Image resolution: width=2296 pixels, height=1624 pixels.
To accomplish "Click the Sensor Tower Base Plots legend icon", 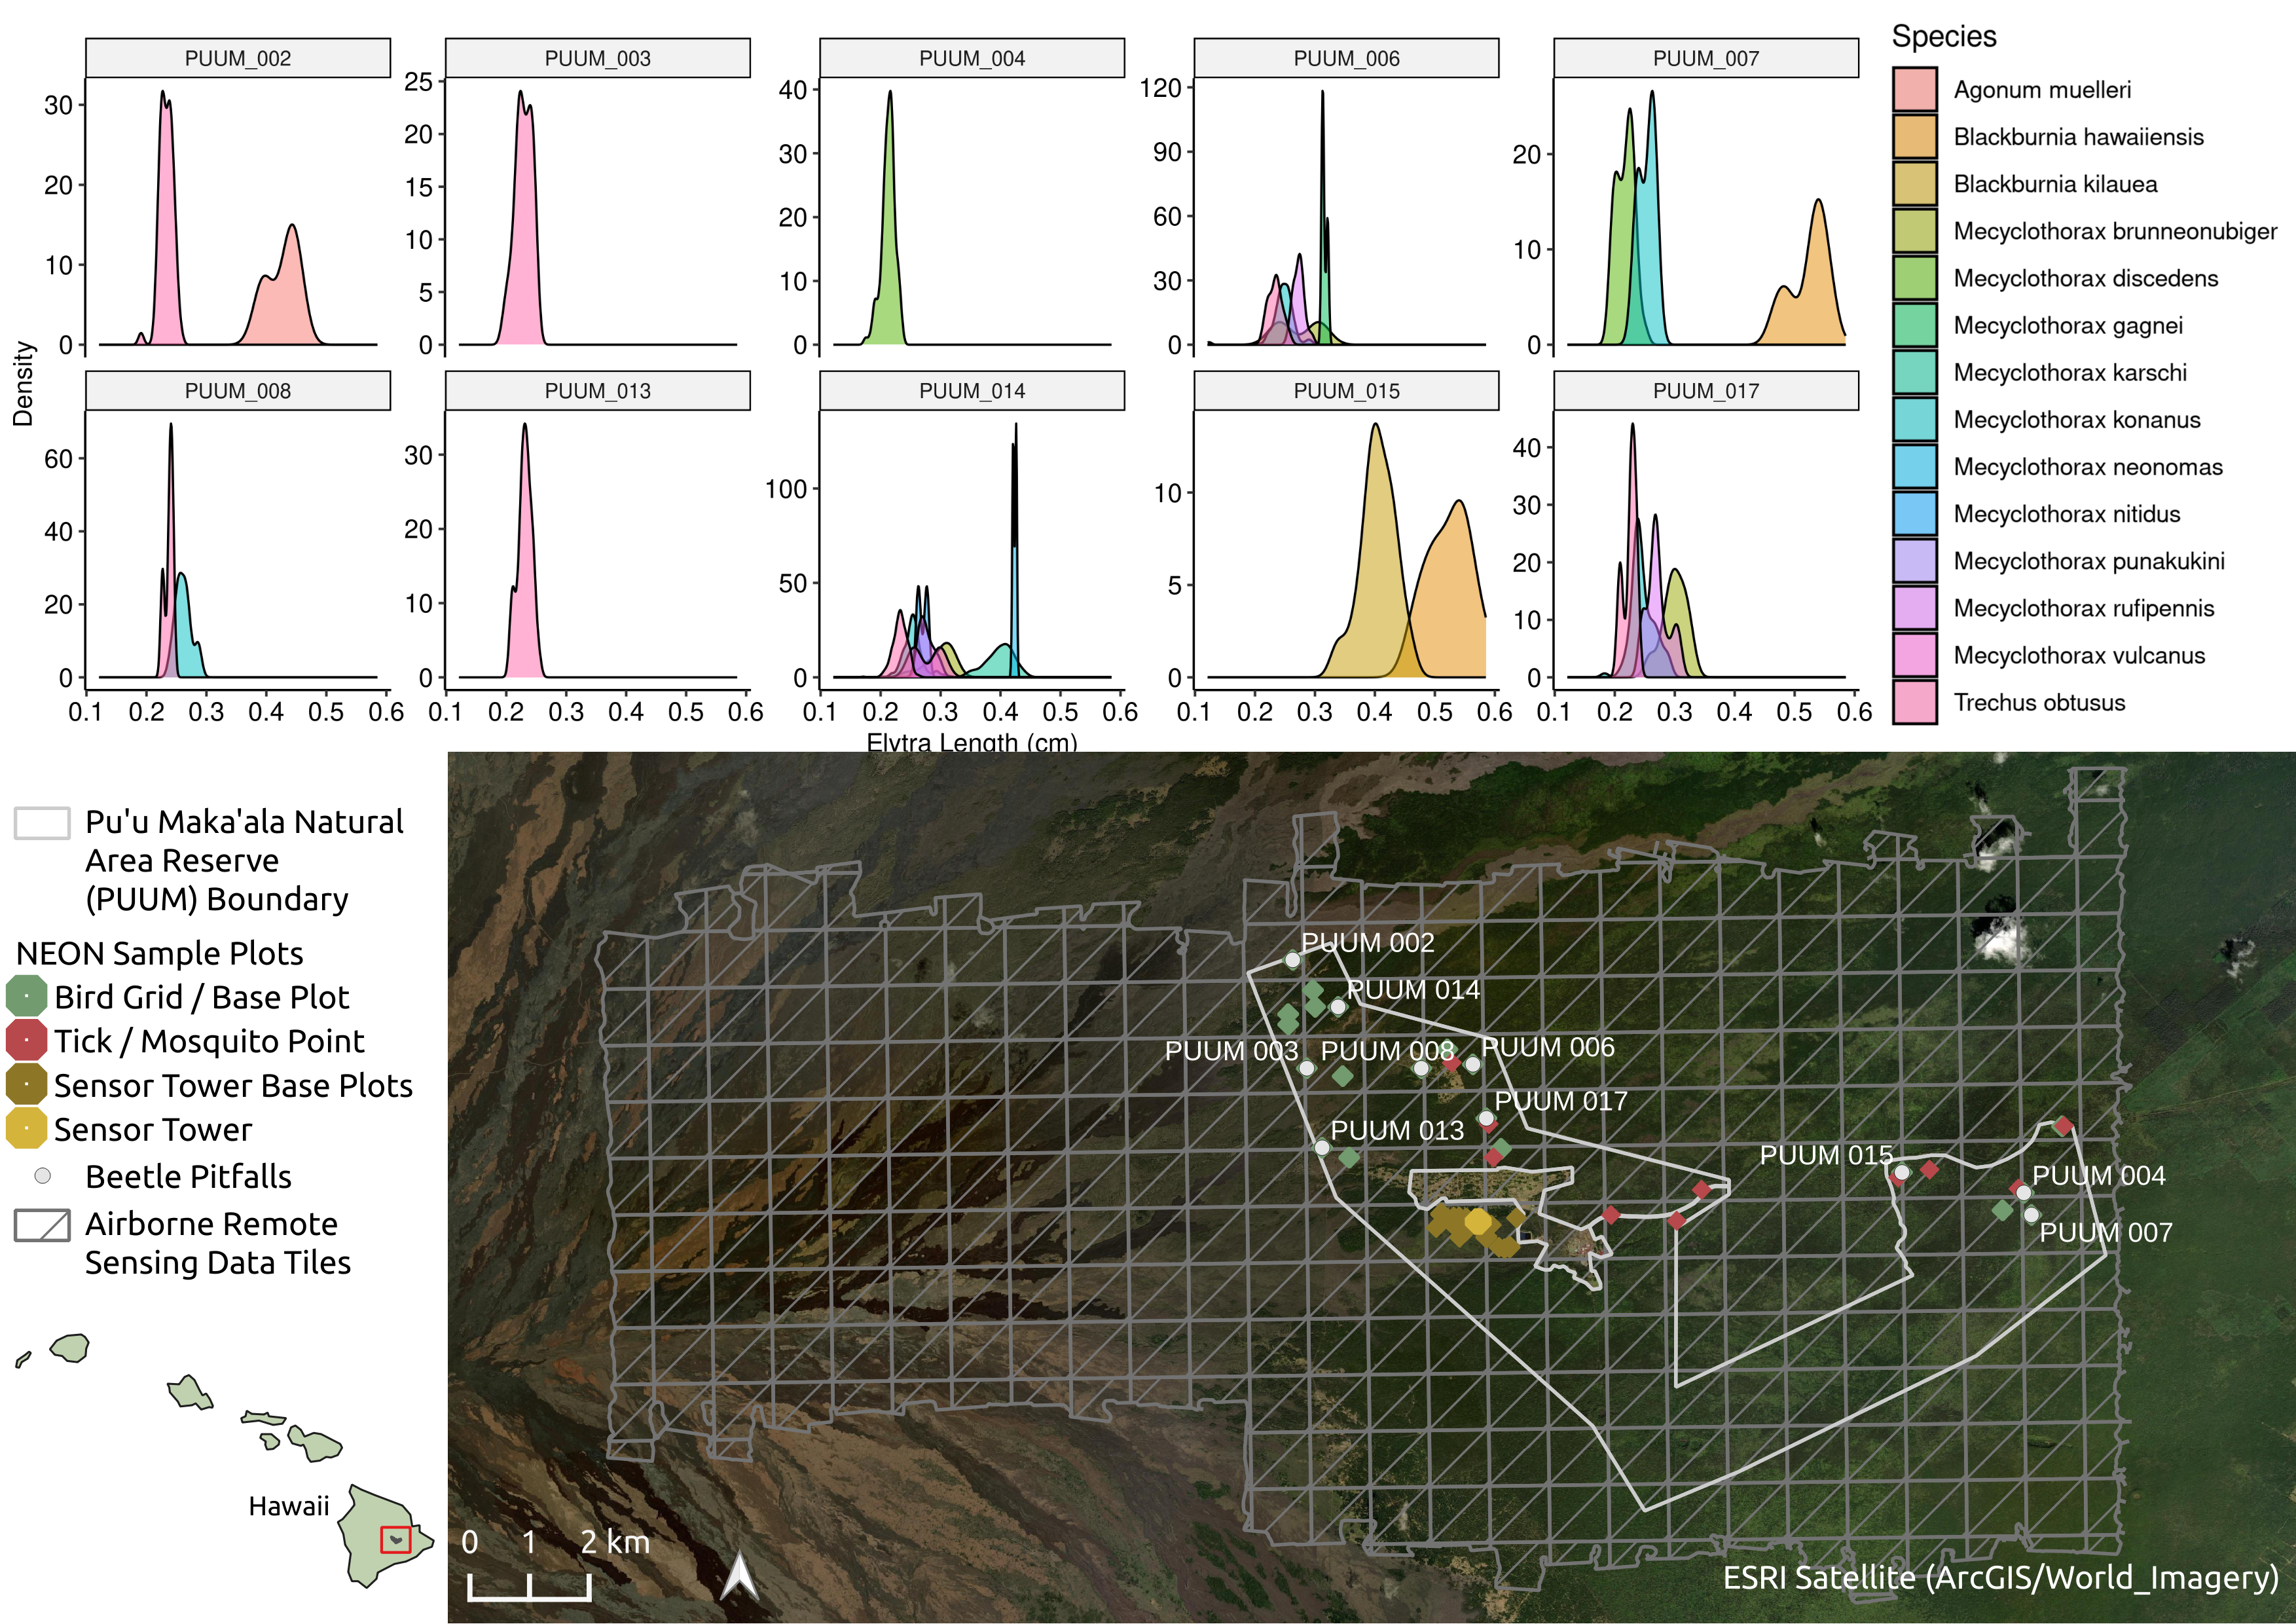I will (x=26, y=1084).
